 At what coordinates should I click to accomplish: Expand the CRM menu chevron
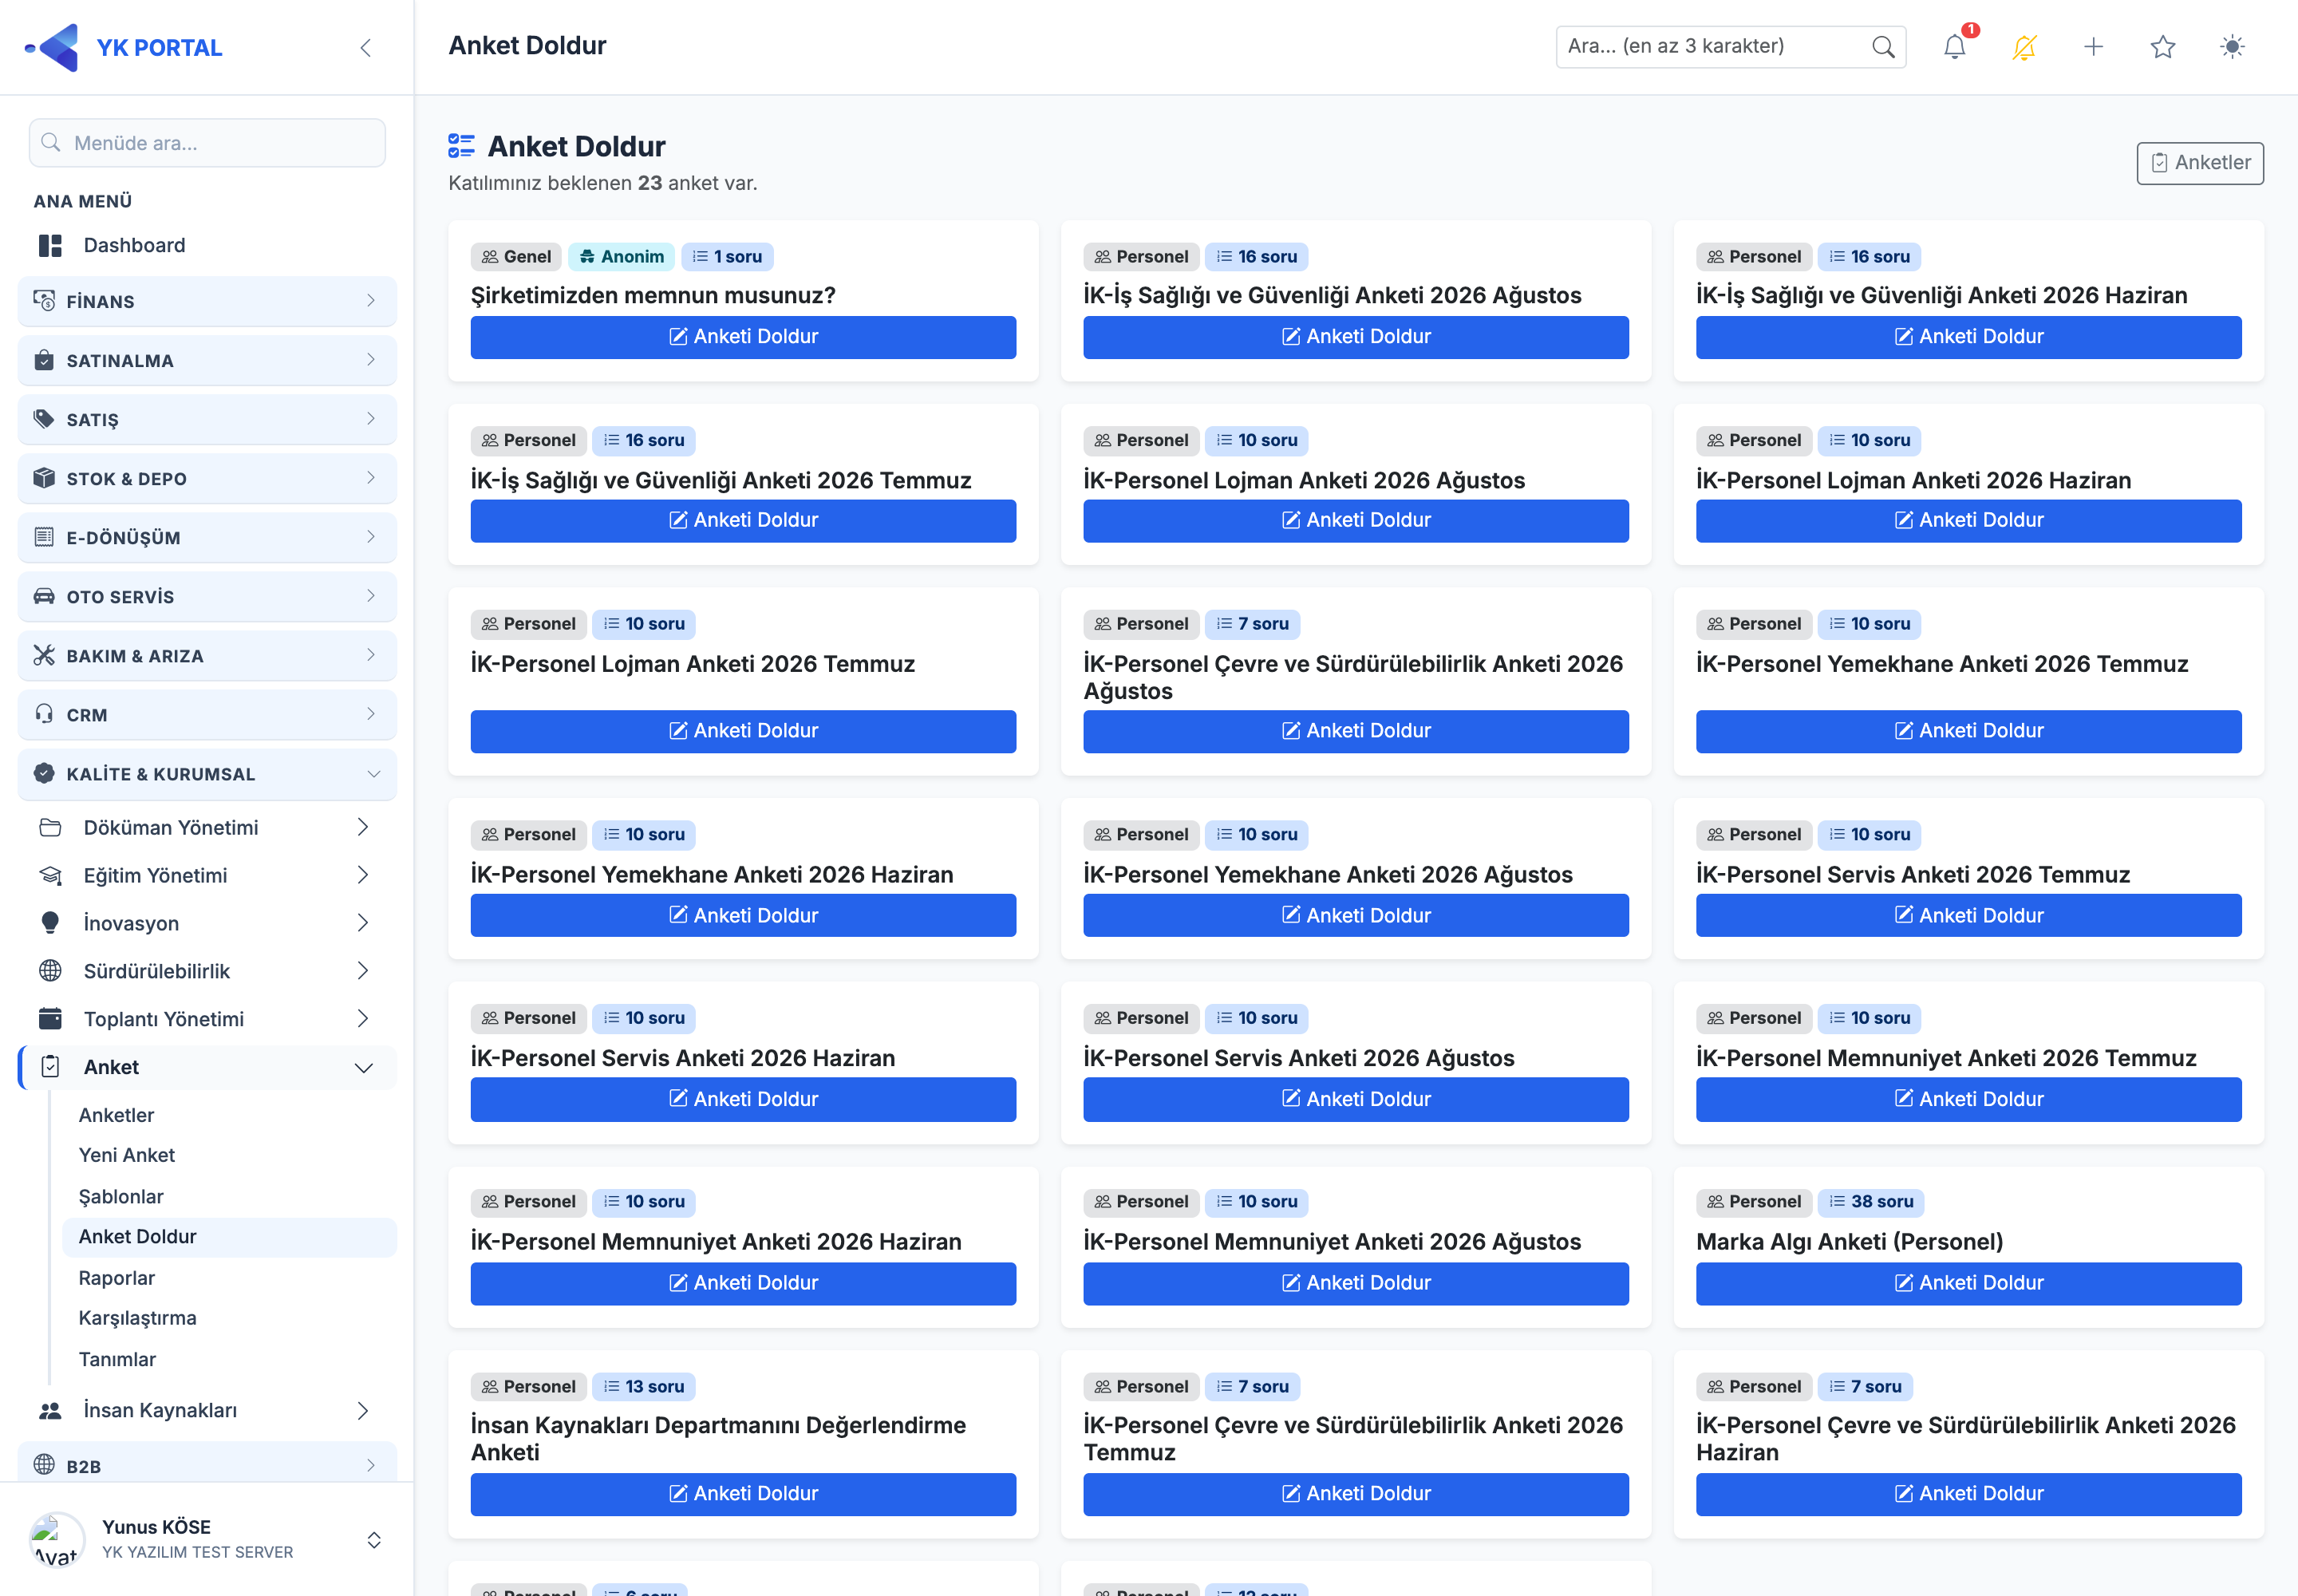click(x=371, y=713)
